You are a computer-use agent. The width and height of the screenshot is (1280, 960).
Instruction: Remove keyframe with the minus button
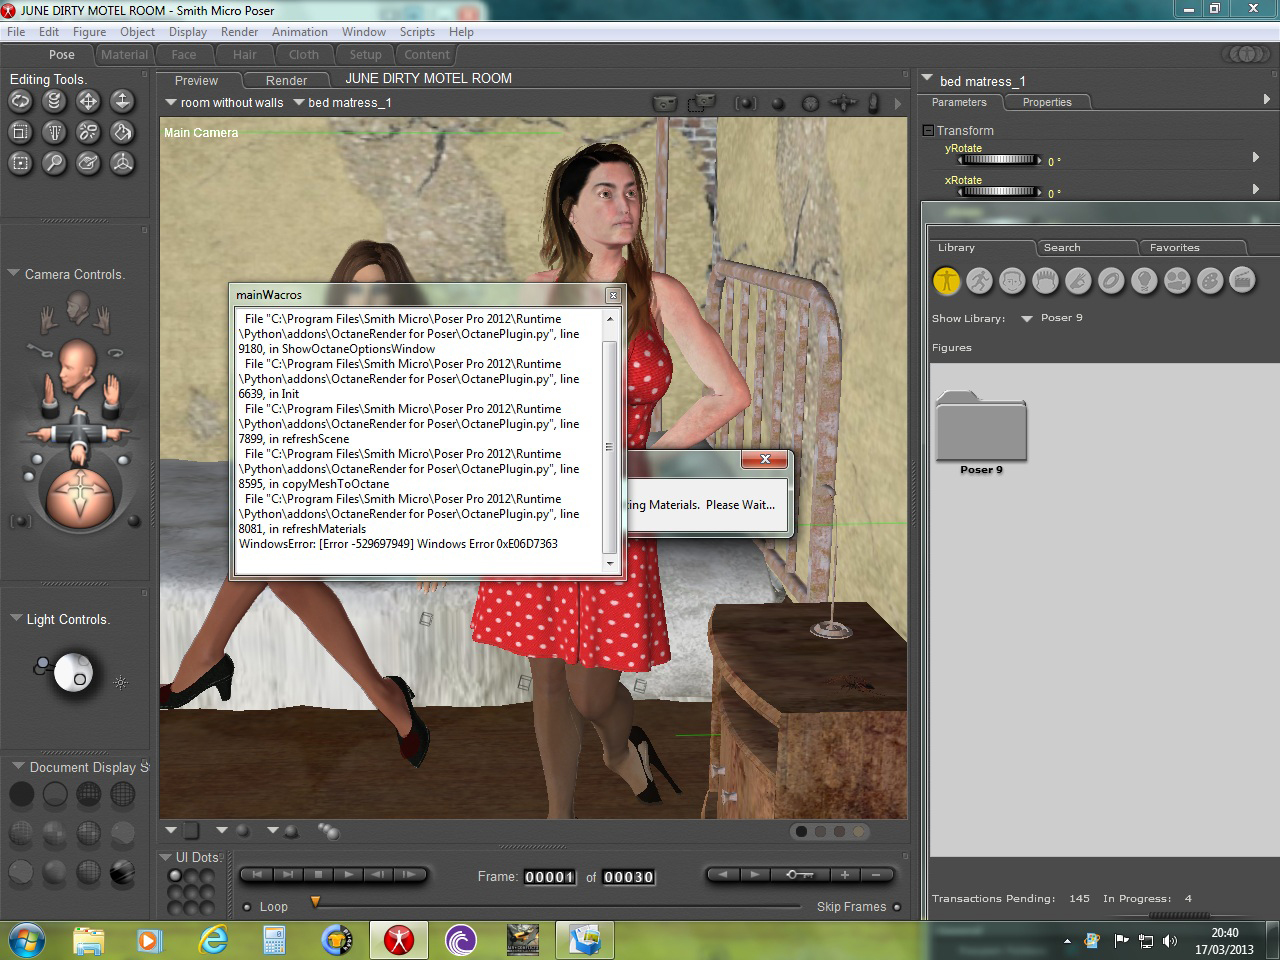pos(876,874)
